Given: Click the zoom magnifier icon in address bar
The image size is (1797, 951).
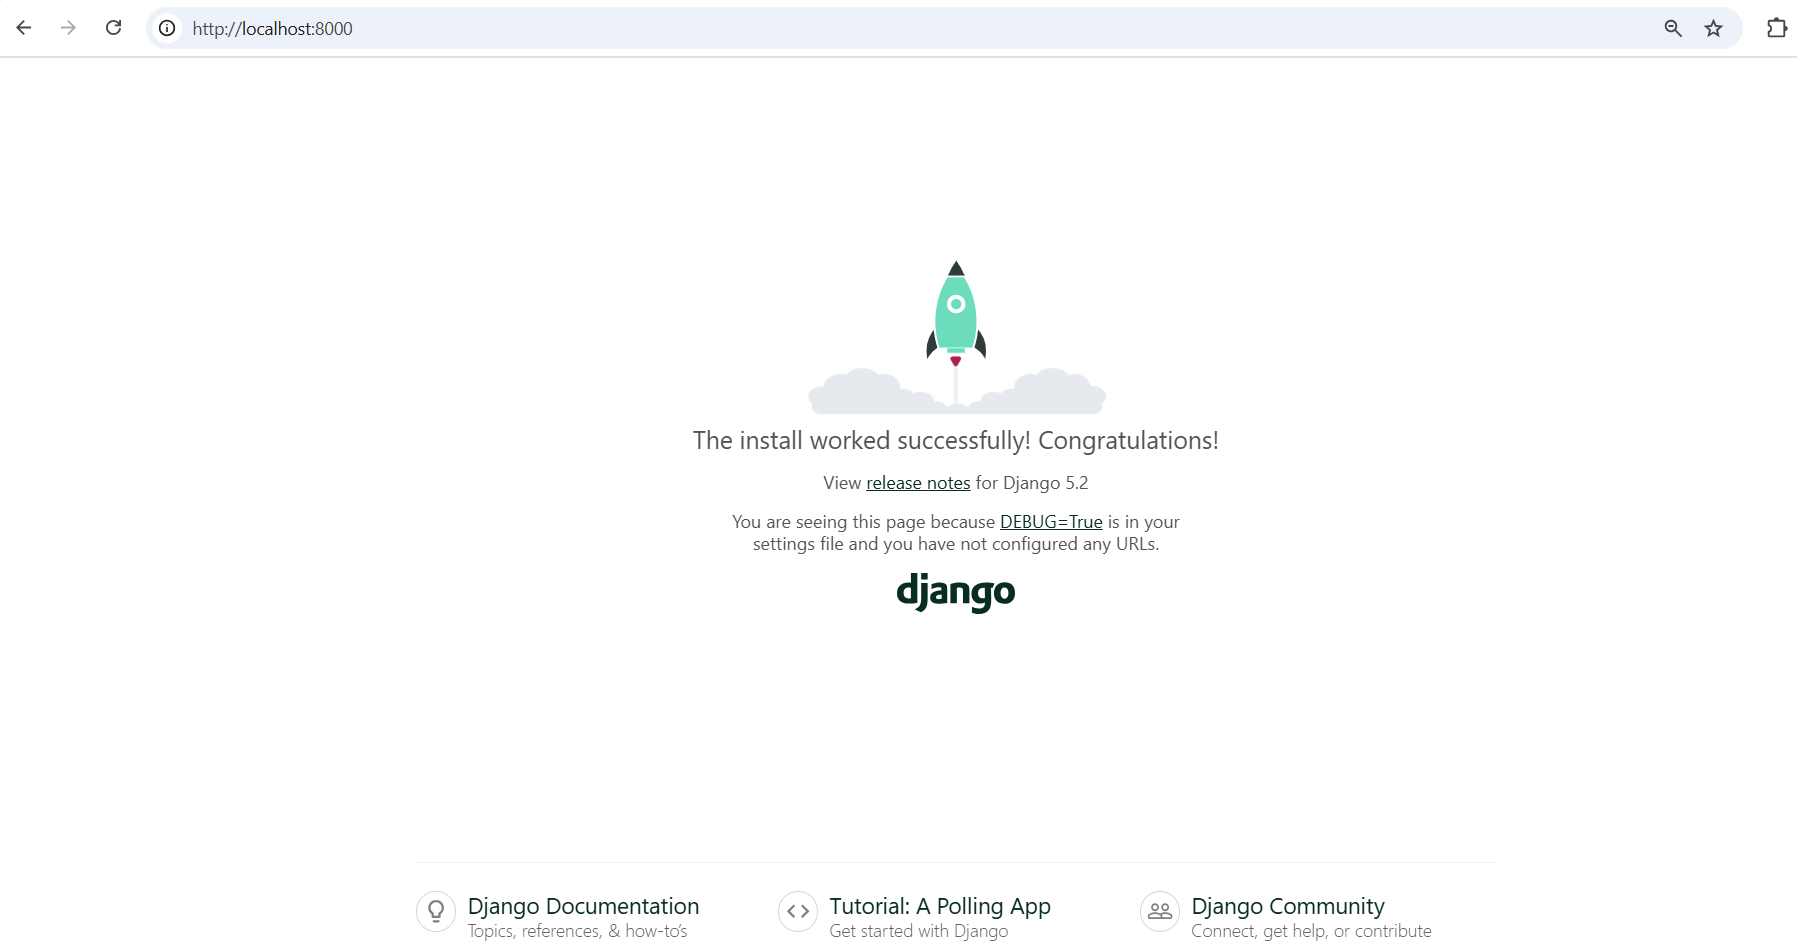Looking at the screenshot, I should (1673, 28).
